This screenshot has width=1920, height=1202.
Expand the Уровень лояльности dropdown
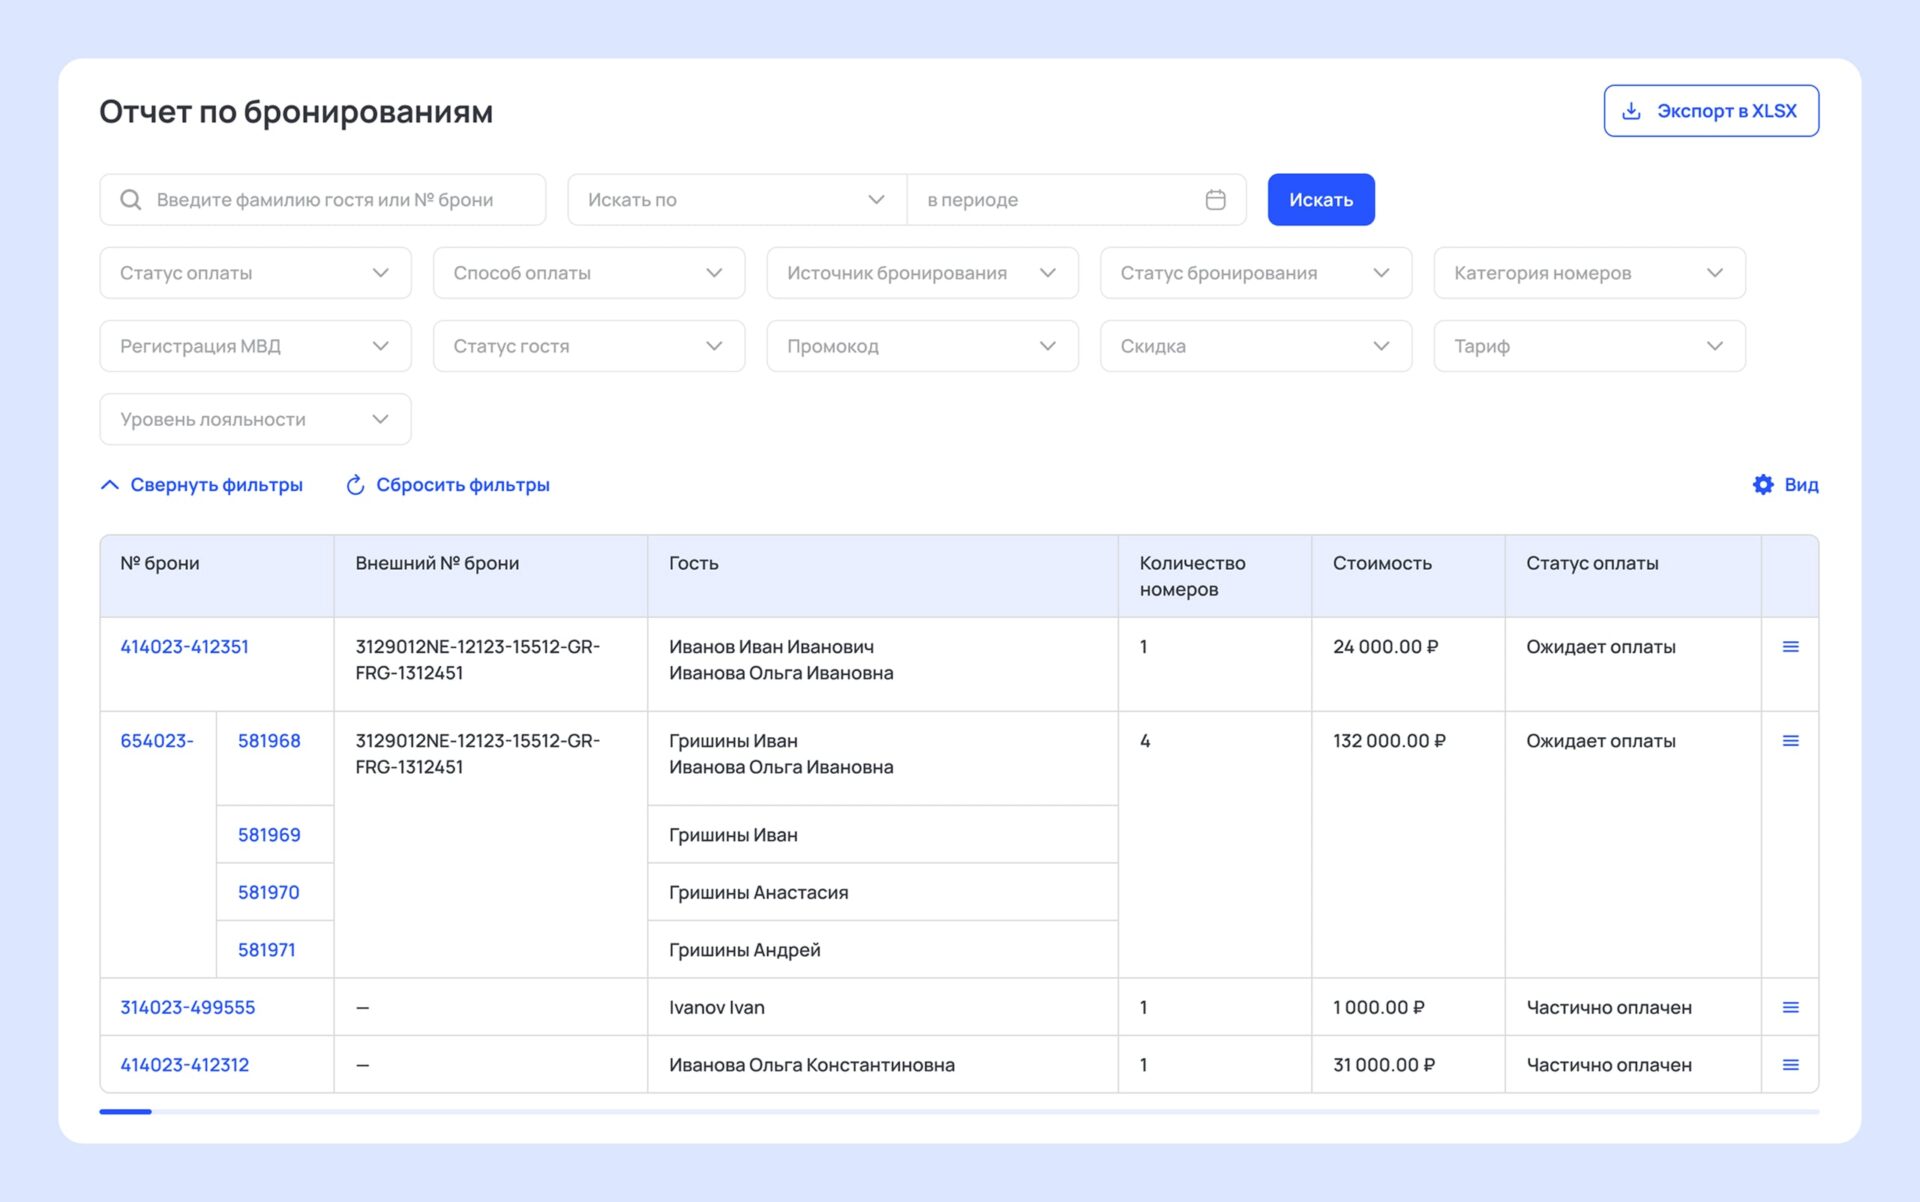point(255,419)
